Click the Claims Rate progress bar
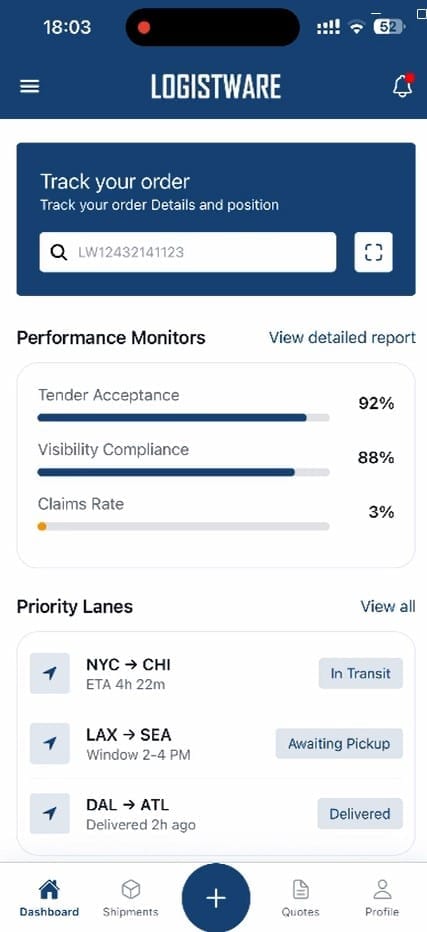This screenshot has height=932, width=427. pyautogui.click(x=183, y=526)
